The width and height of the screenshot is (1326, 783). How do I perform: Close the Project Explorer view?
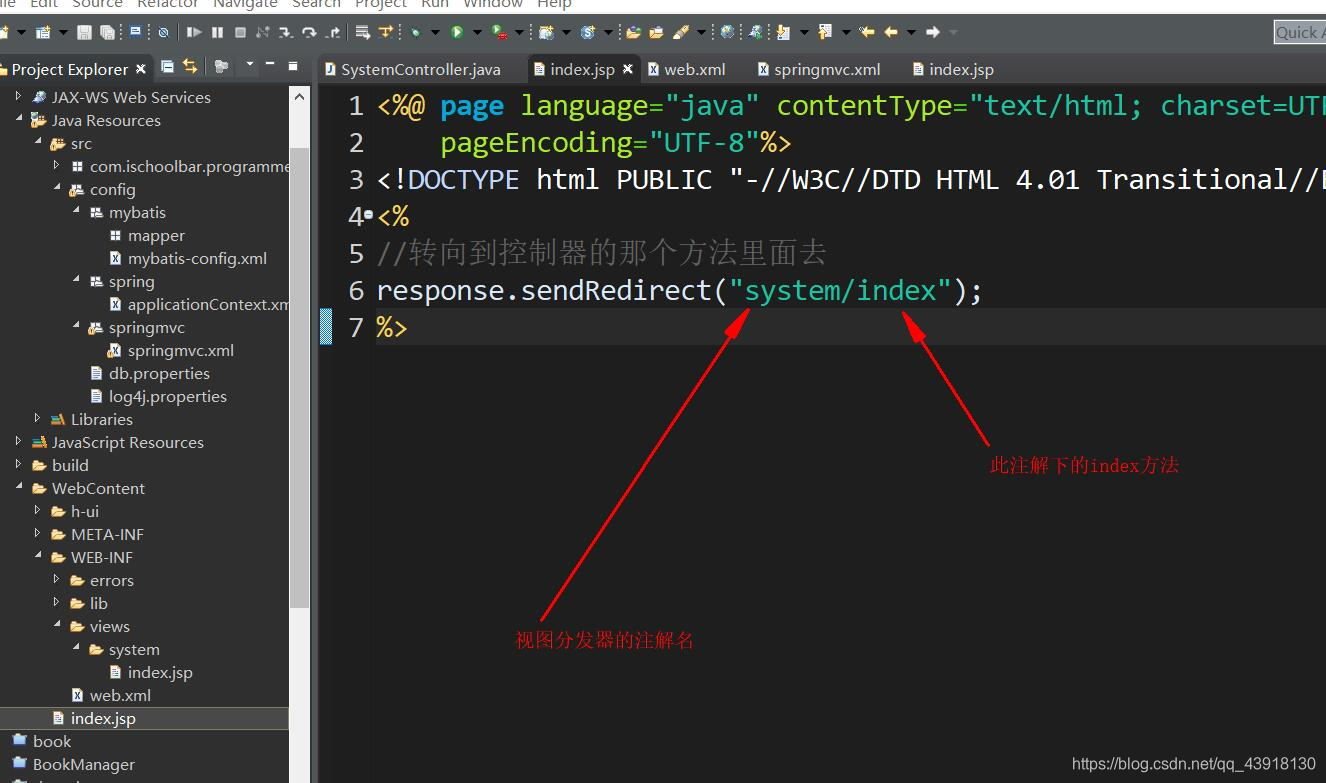click(x=141, y=69)
